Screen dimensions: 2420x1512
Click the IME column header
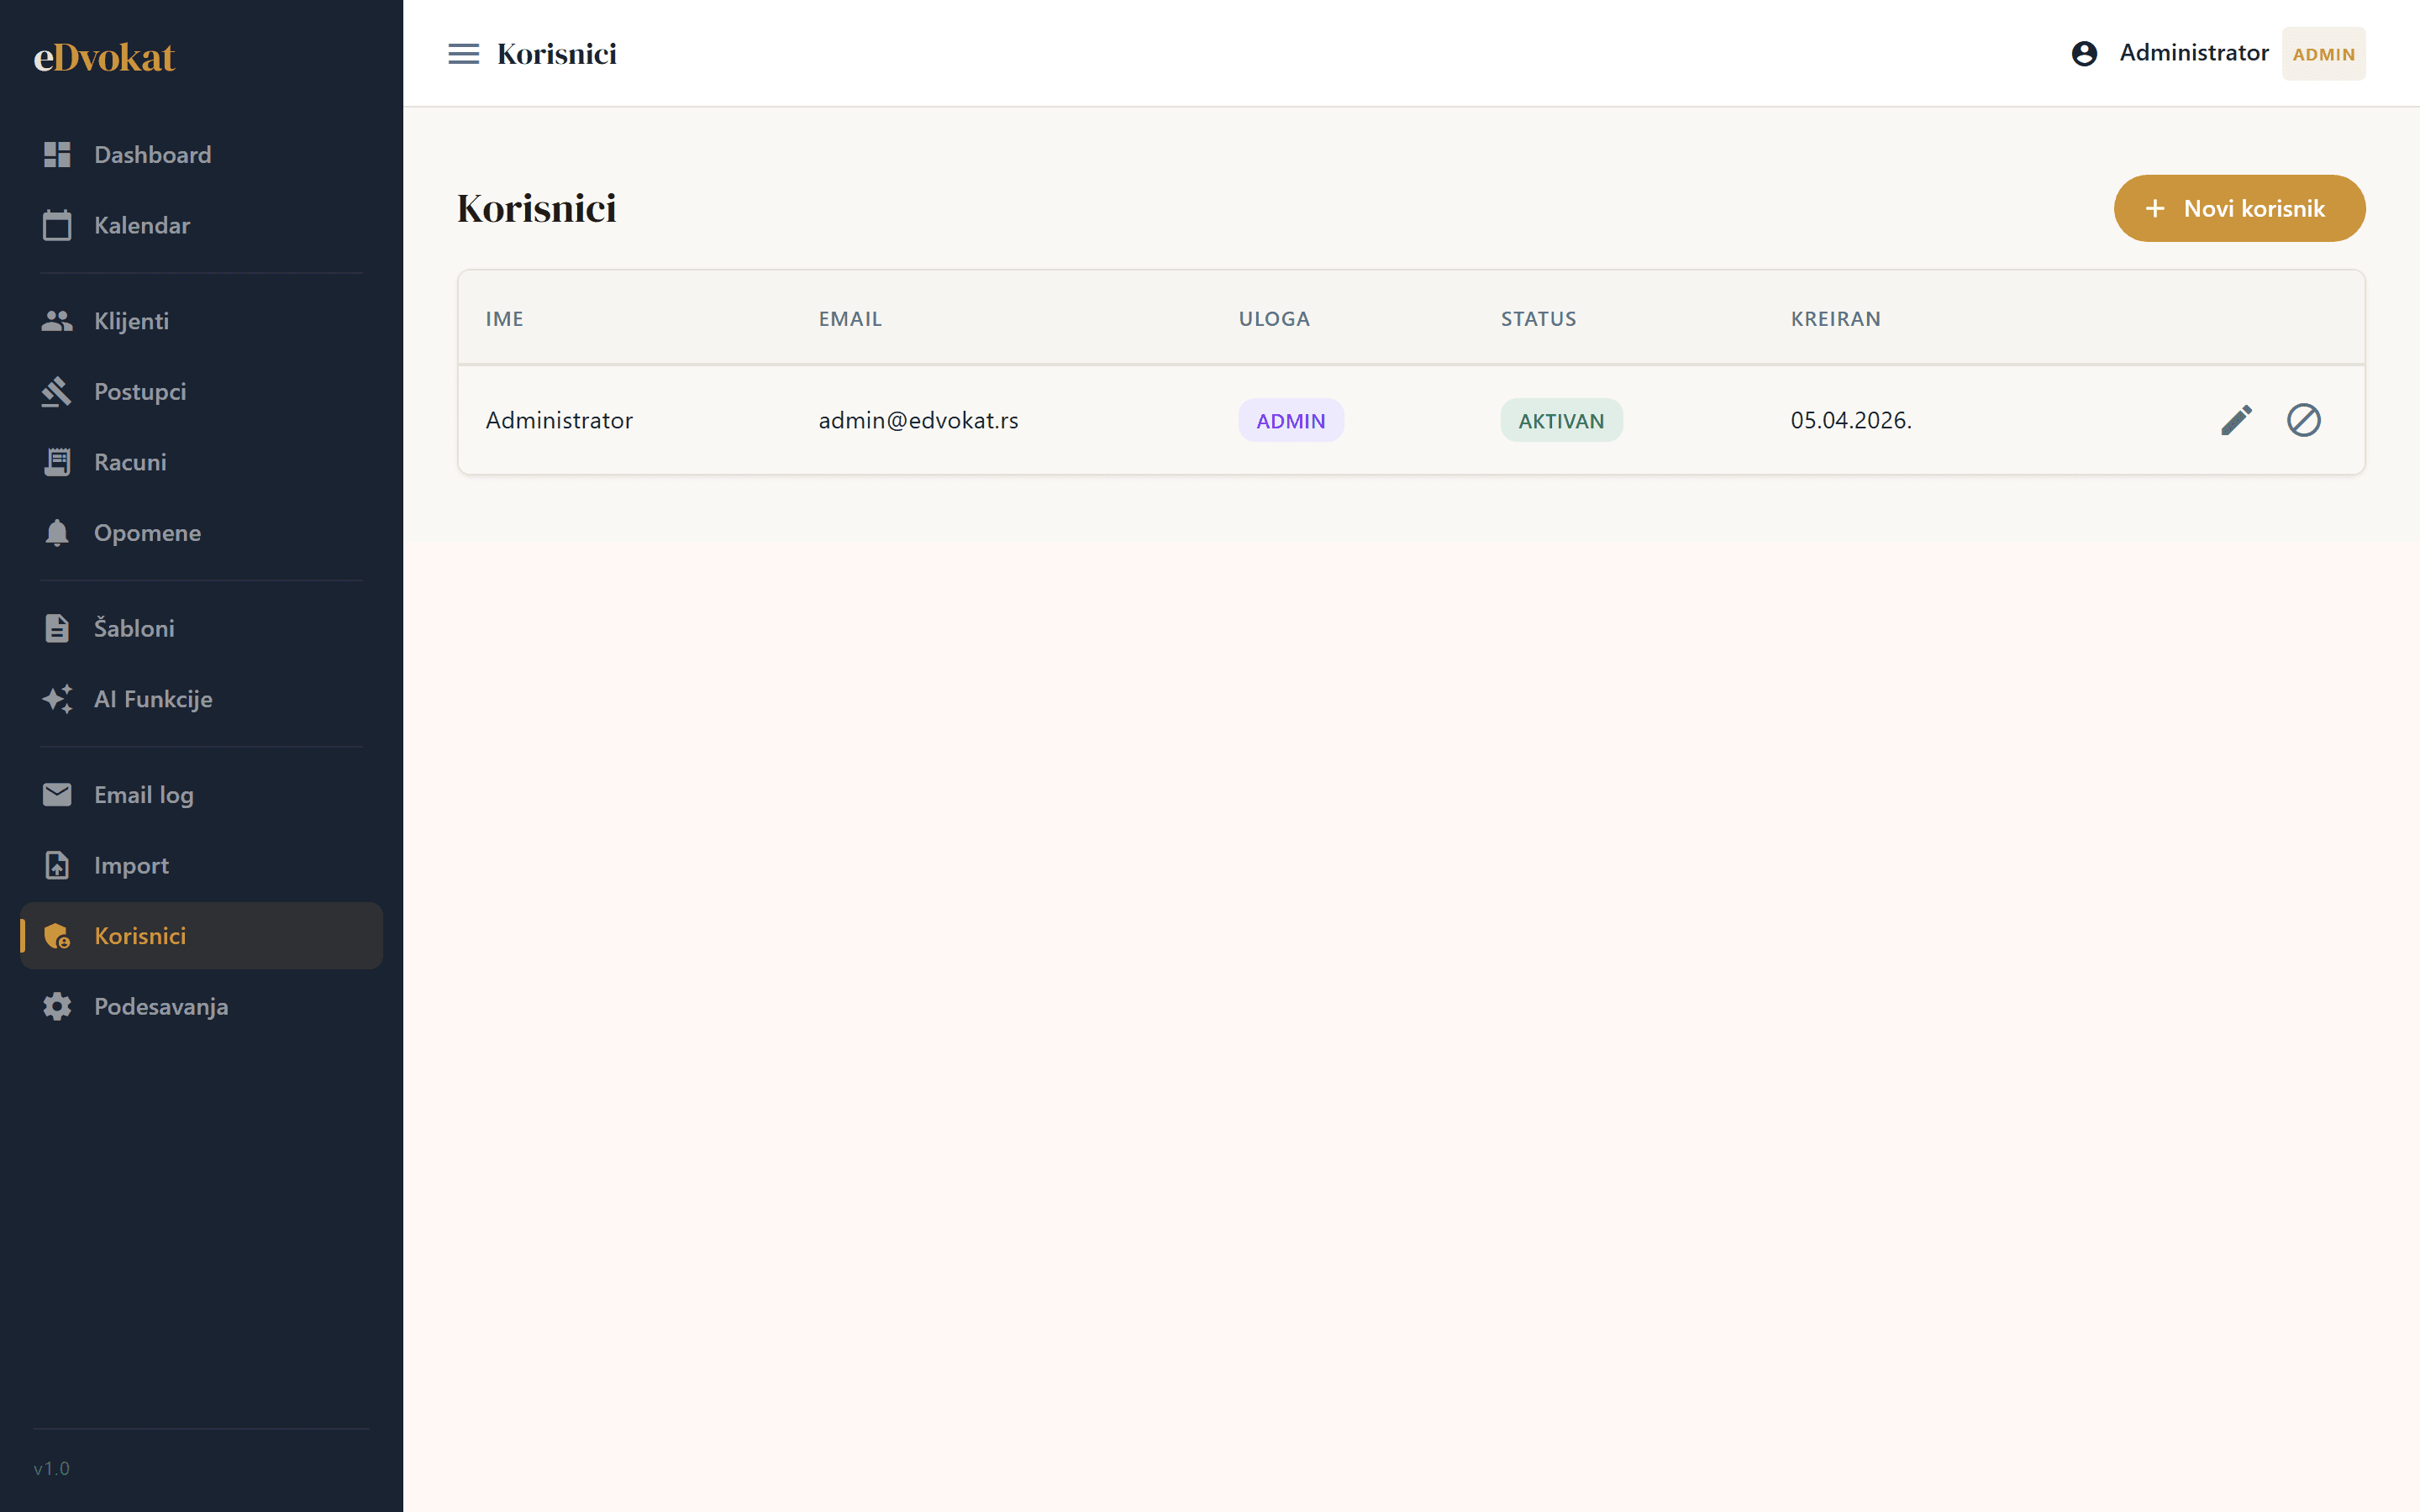[504, 319]
